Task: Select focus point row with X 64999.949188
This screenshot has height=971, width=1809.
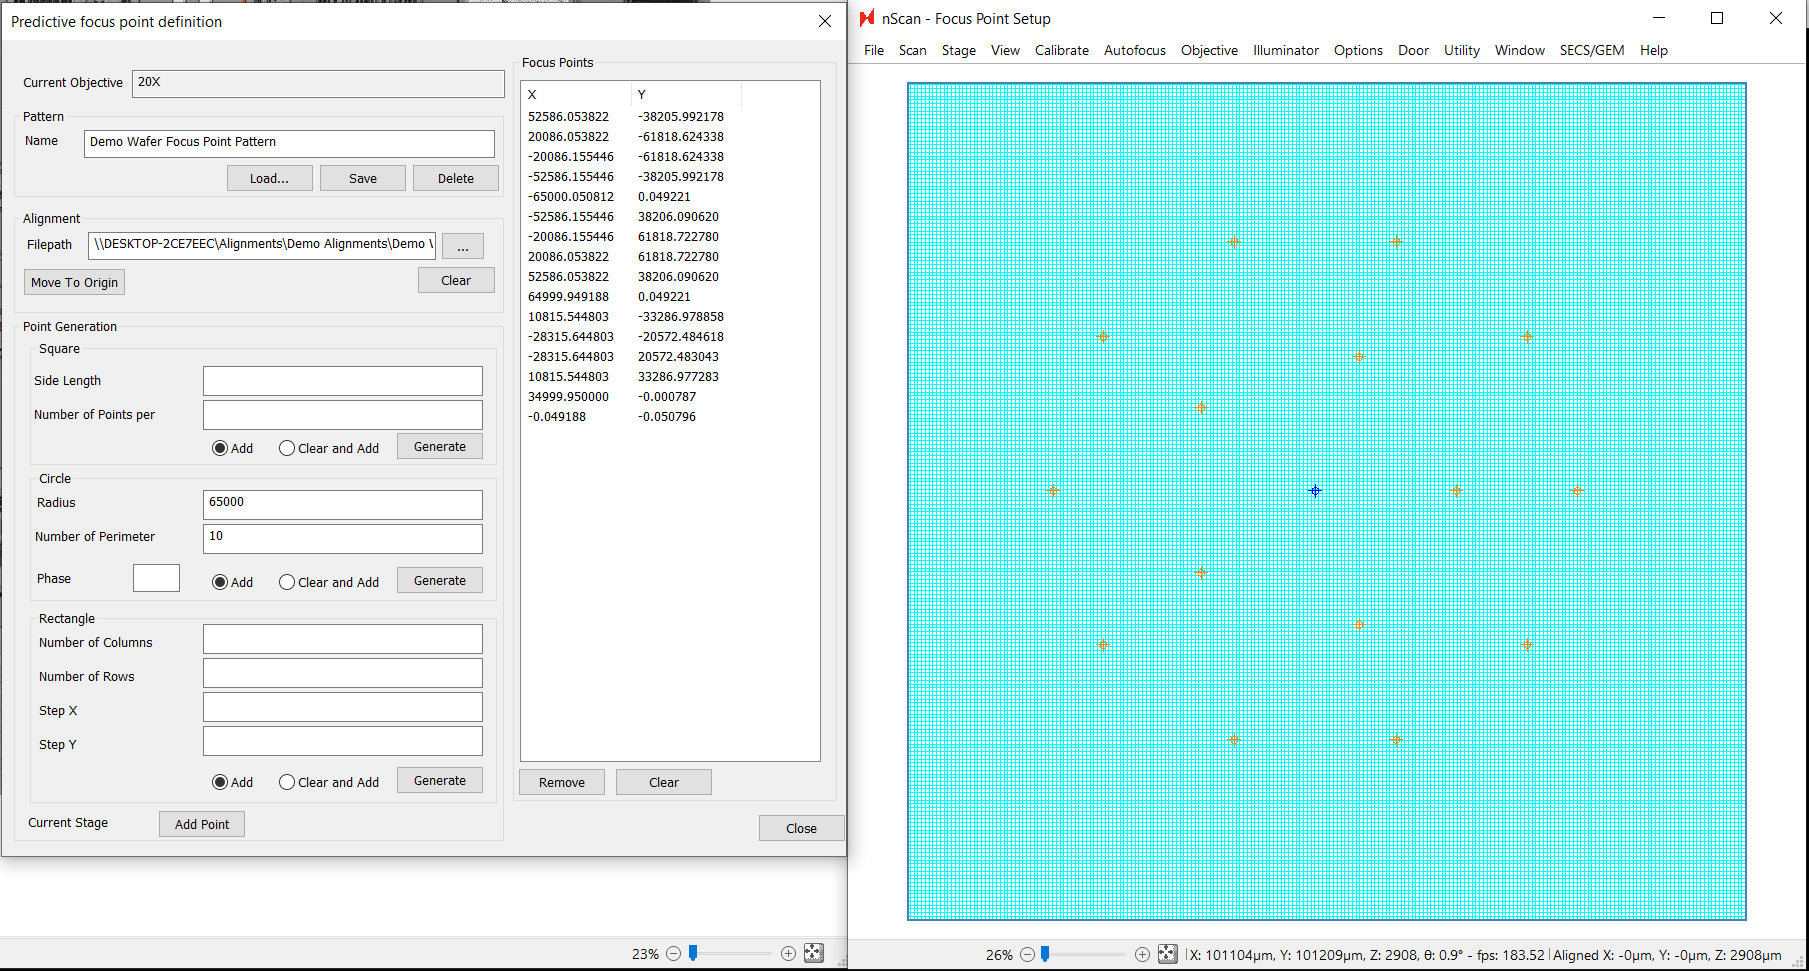Action: 568,297
